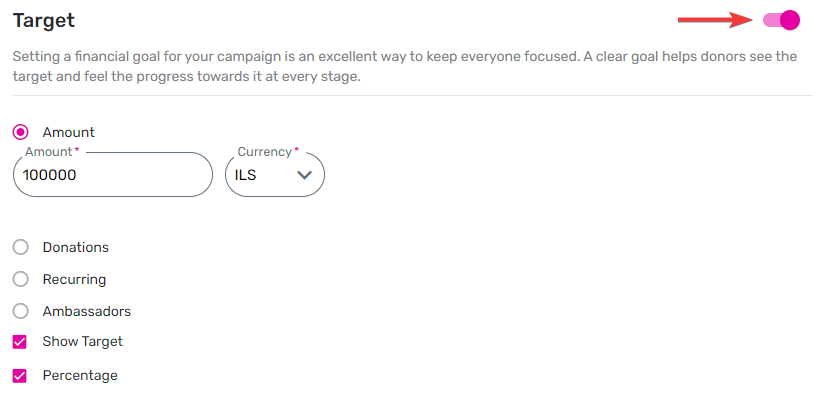Click the Target section heading
This screenshot has height=395, width=824.
tap(44, 20)
